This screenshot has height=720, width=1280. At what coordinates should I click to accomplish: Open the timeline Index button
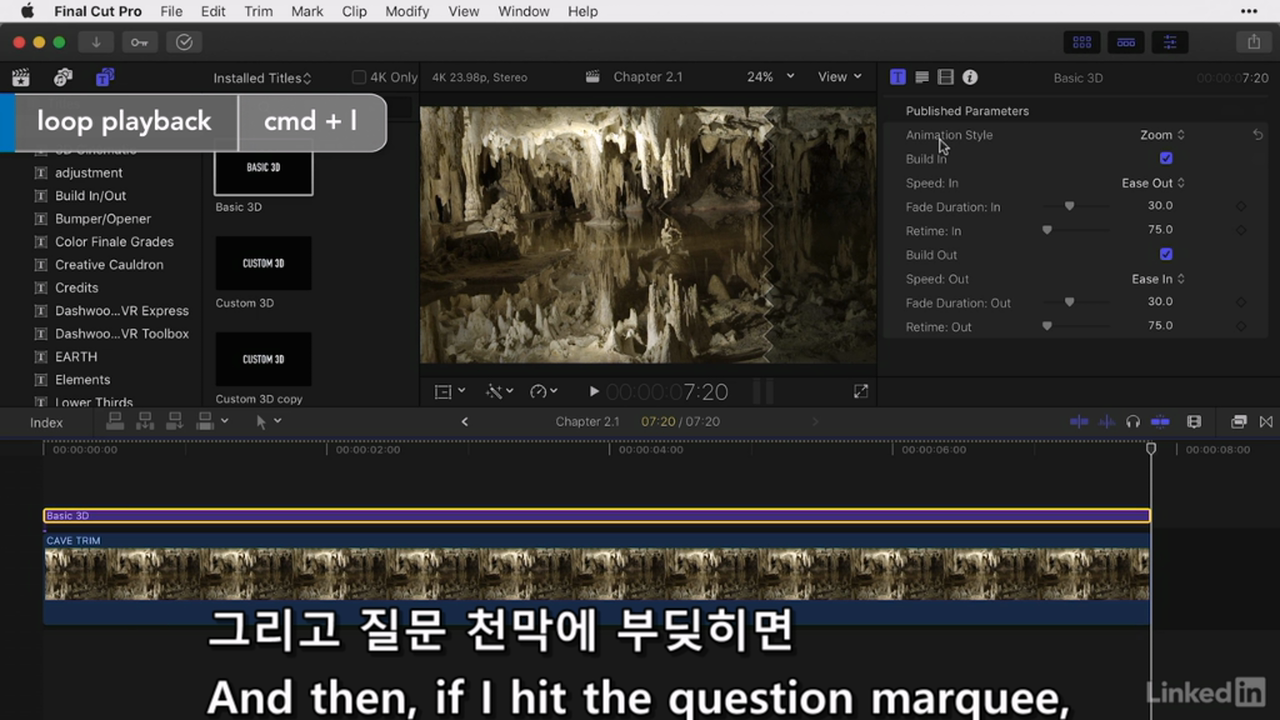(46, 423)
